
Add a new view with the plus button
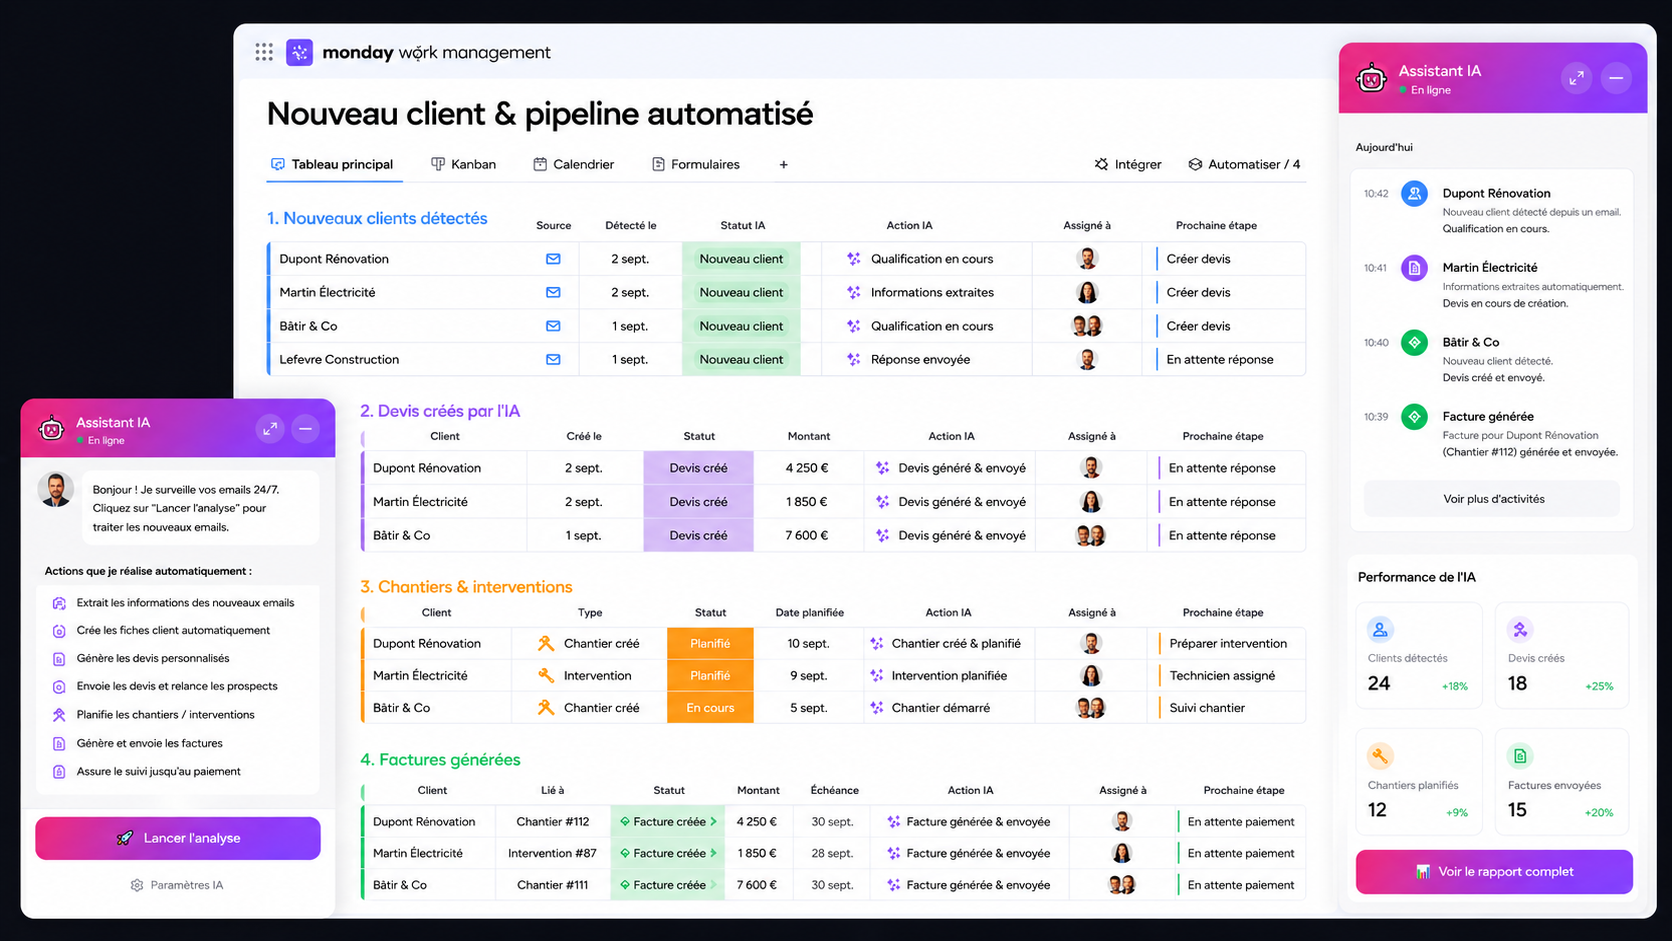tap(784, 165)
